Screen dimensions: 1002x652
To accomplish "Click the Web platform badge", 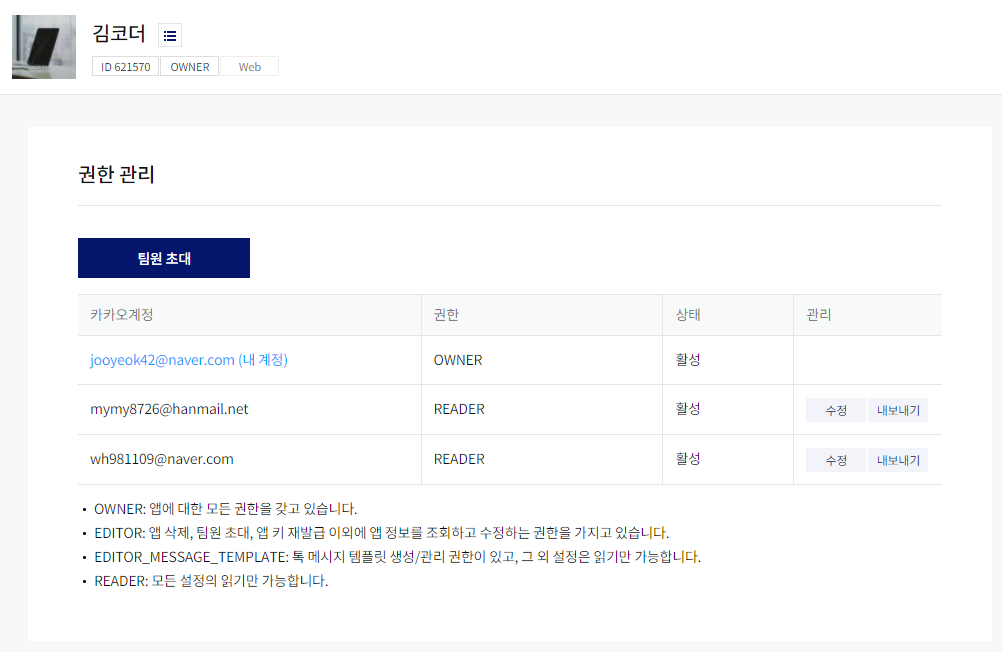I will (250, 66).
